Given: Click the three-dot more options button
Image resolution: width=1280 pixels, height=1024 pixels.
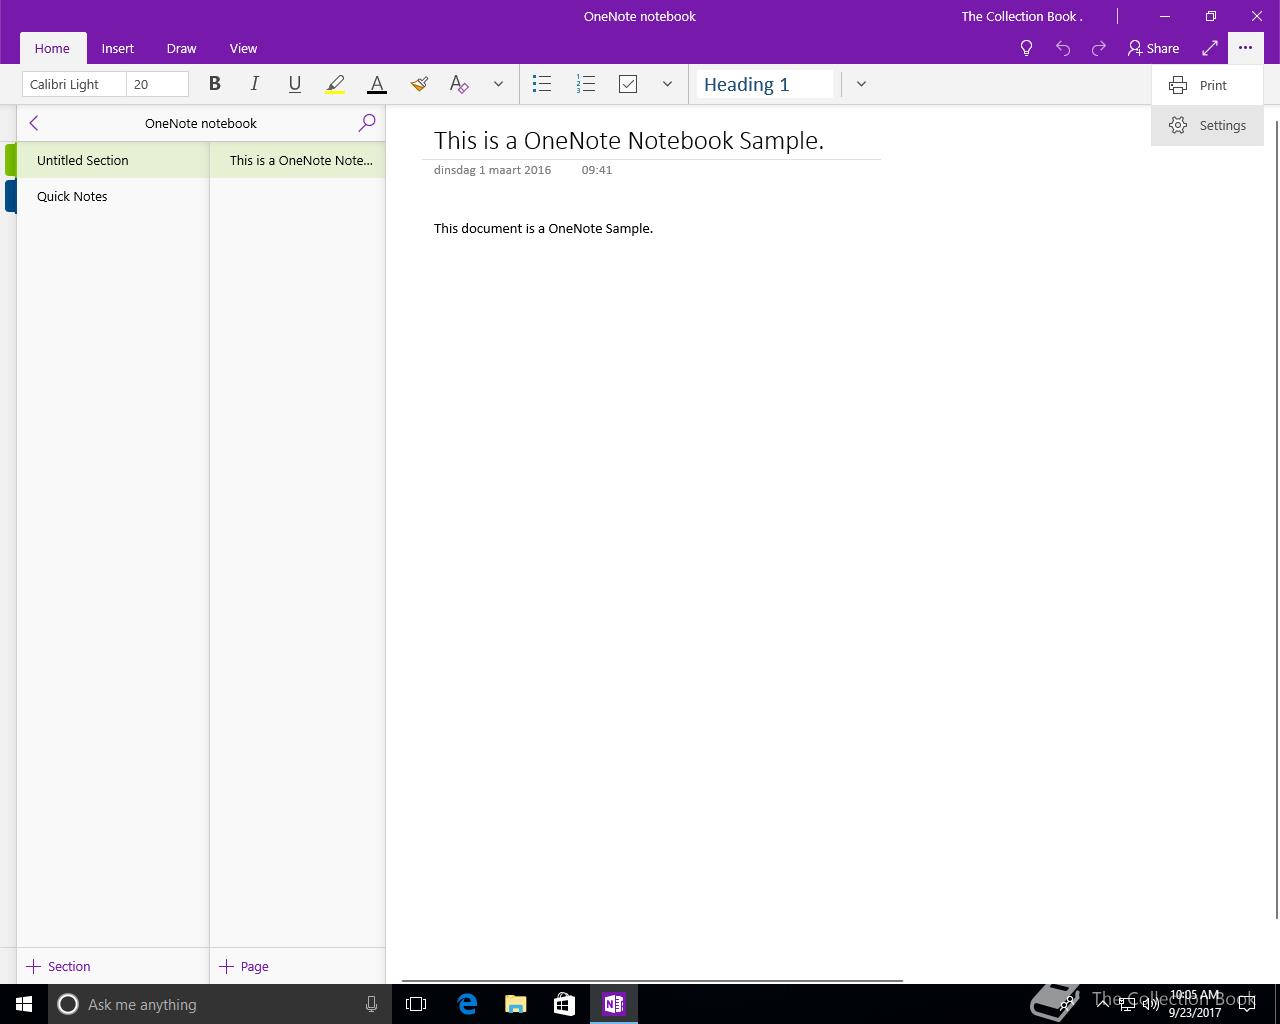Looking at the screenshot, I should [1245, 48].
